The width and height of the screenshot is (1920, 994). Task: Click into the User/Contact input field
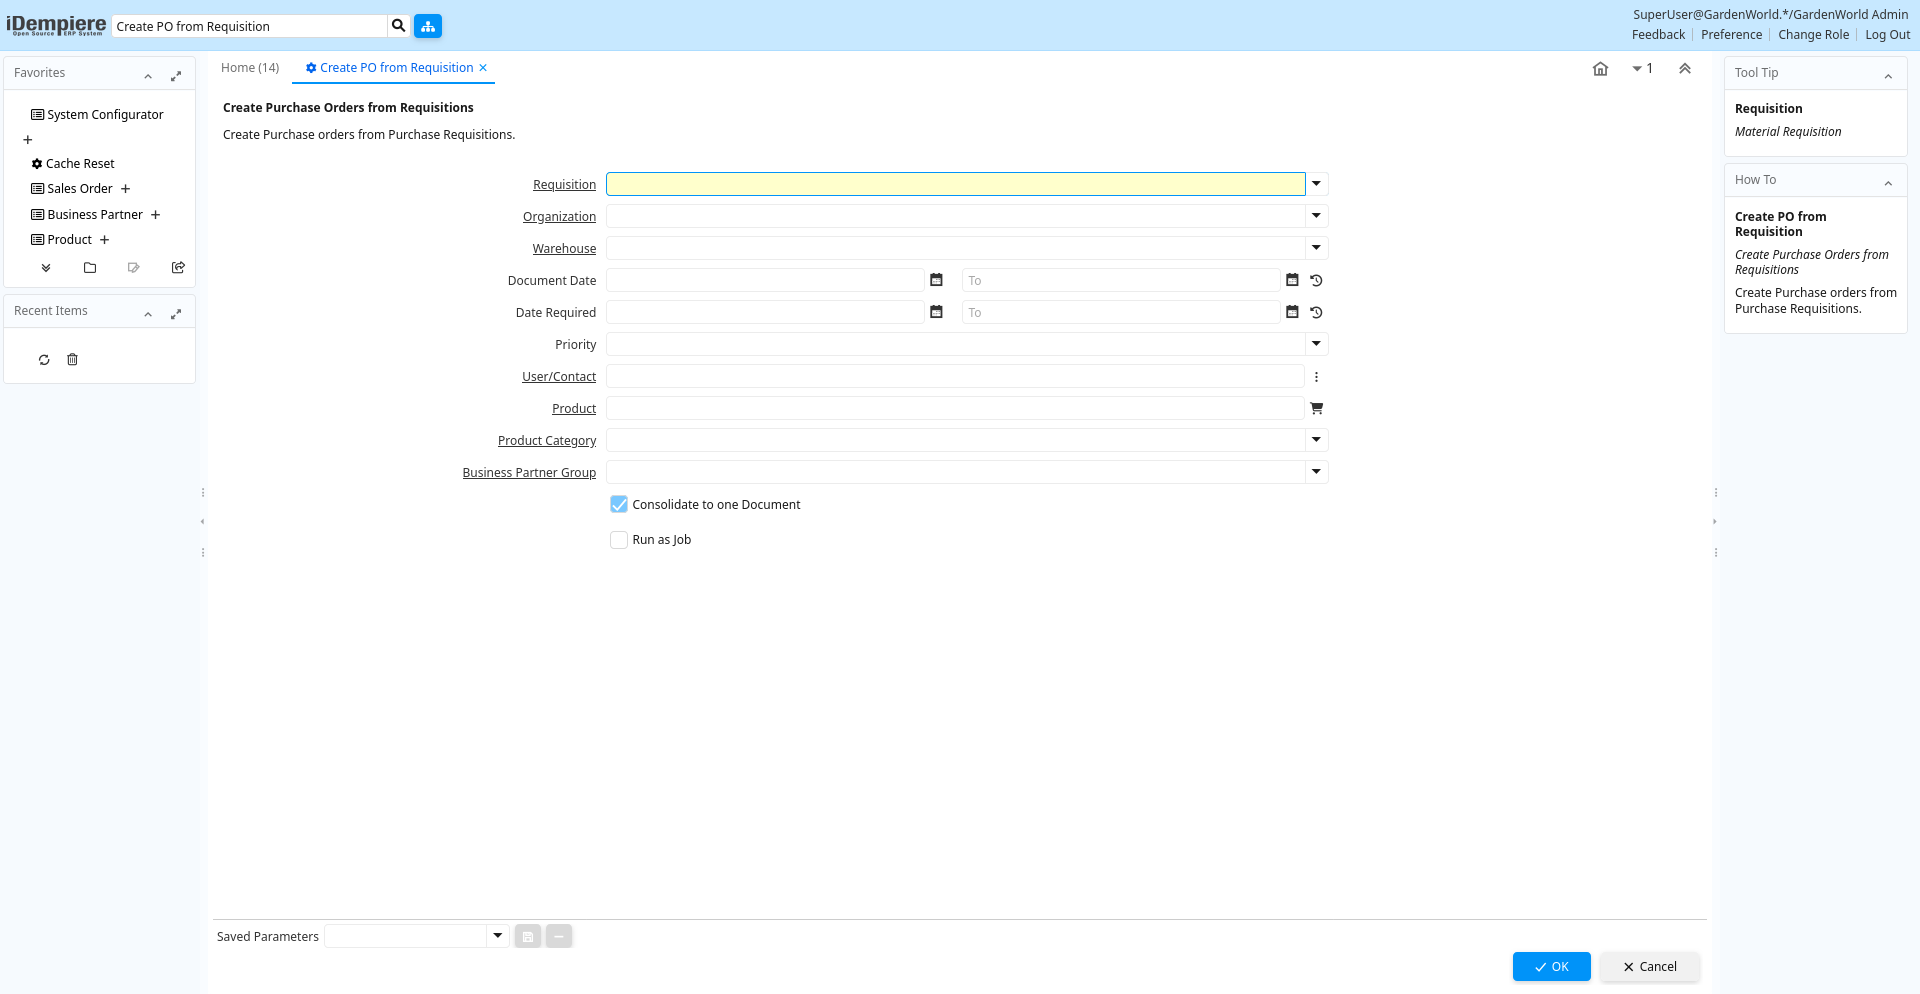click(x=954, y=376)
